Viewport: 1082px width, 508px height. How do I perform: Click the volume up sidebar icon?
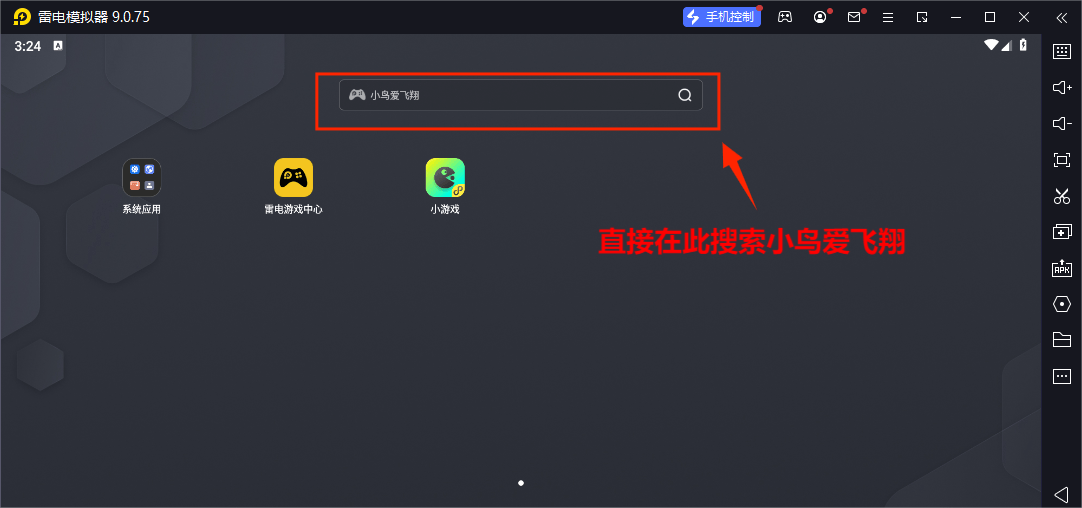click(1062, 88)
